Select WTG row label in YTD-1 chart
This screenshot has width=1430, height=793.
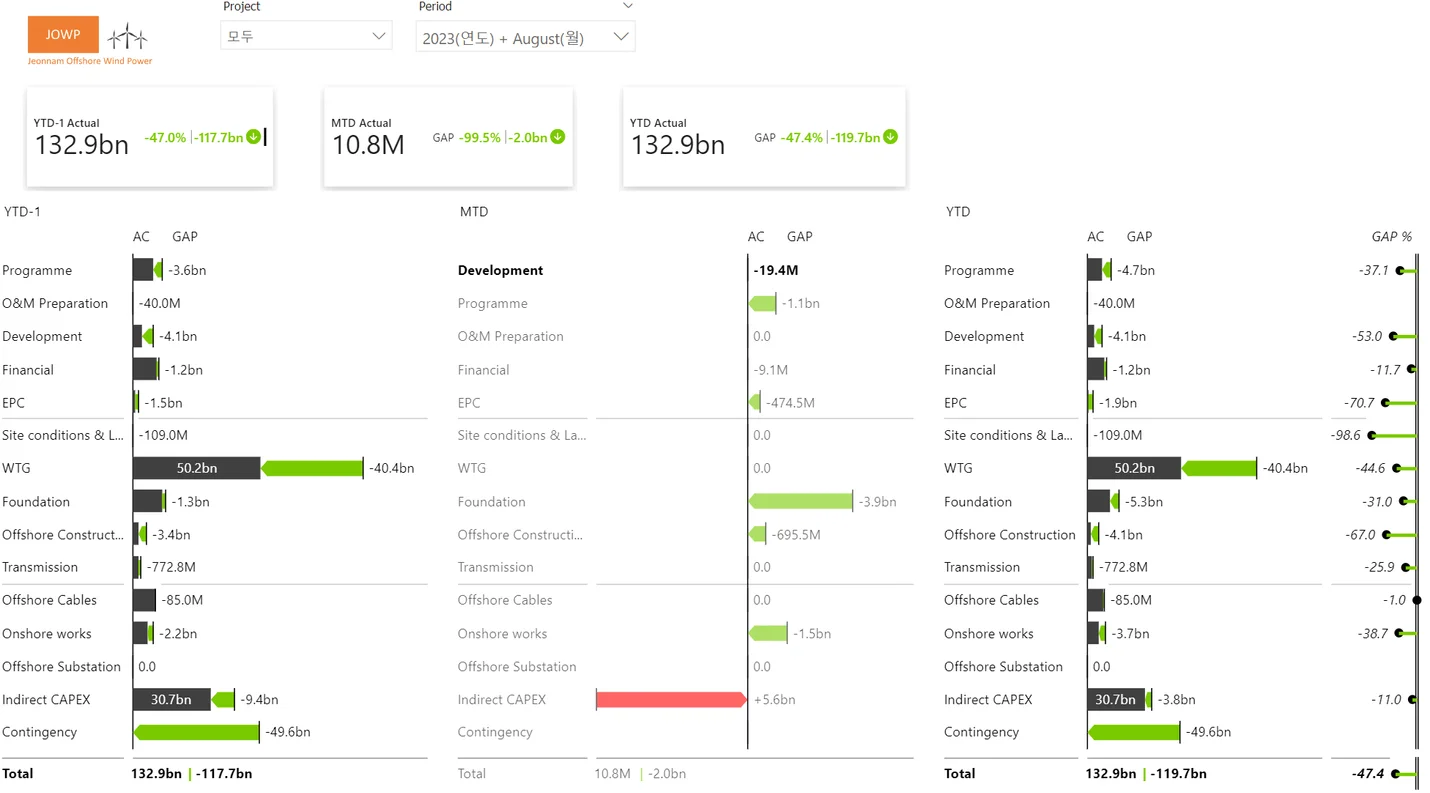coord(16,468)
